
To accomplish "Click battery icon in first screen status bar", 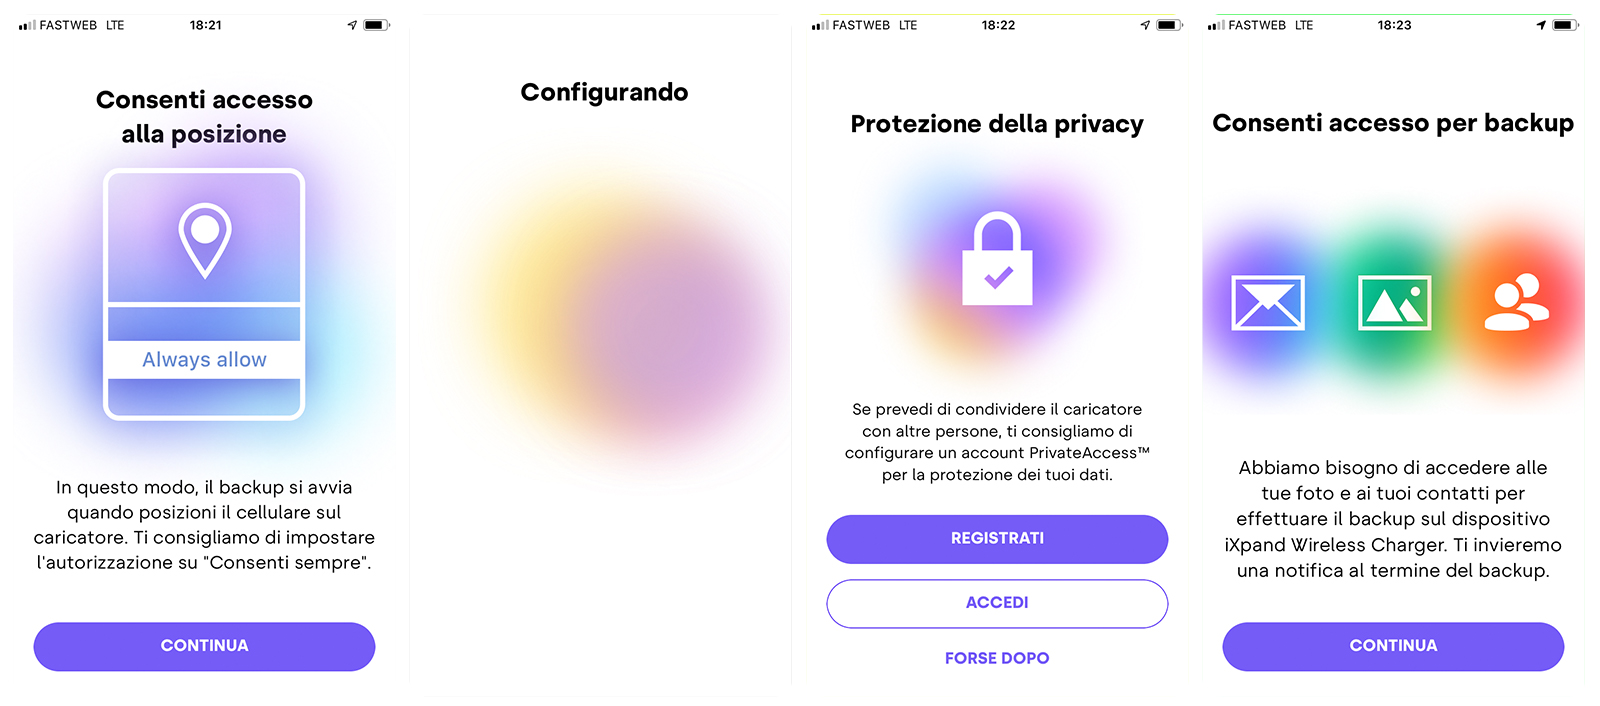I will tap(375, 25).
